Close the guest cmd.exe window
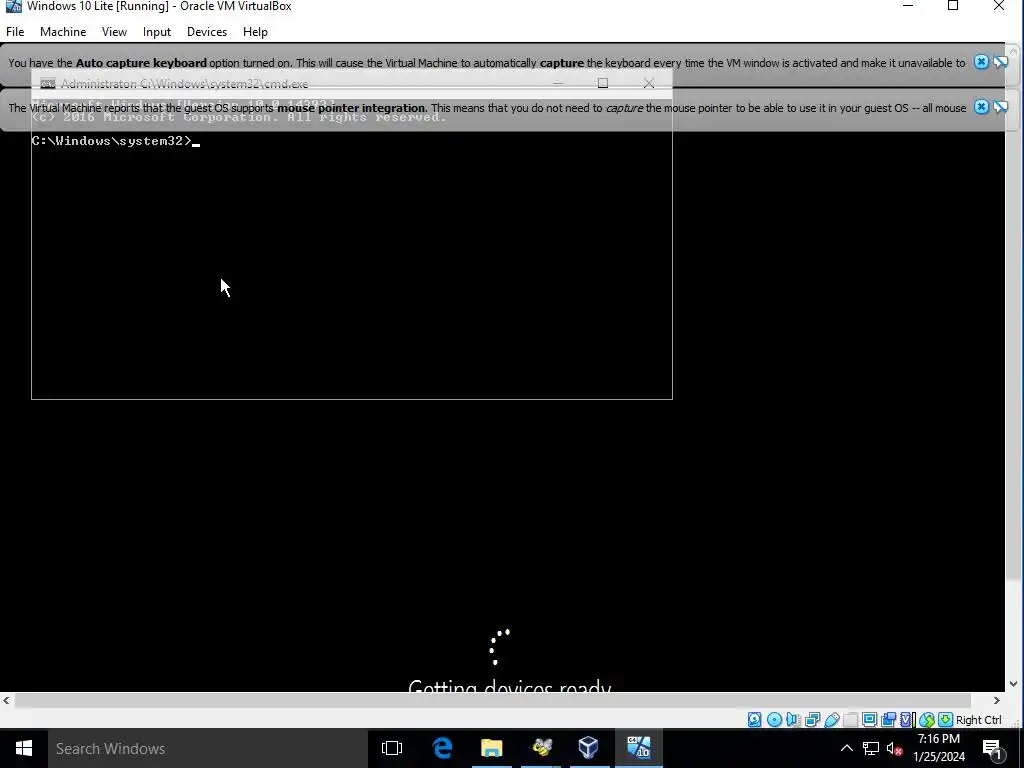The width and height of the screenshot is (1024, 768). coord(648,83)
